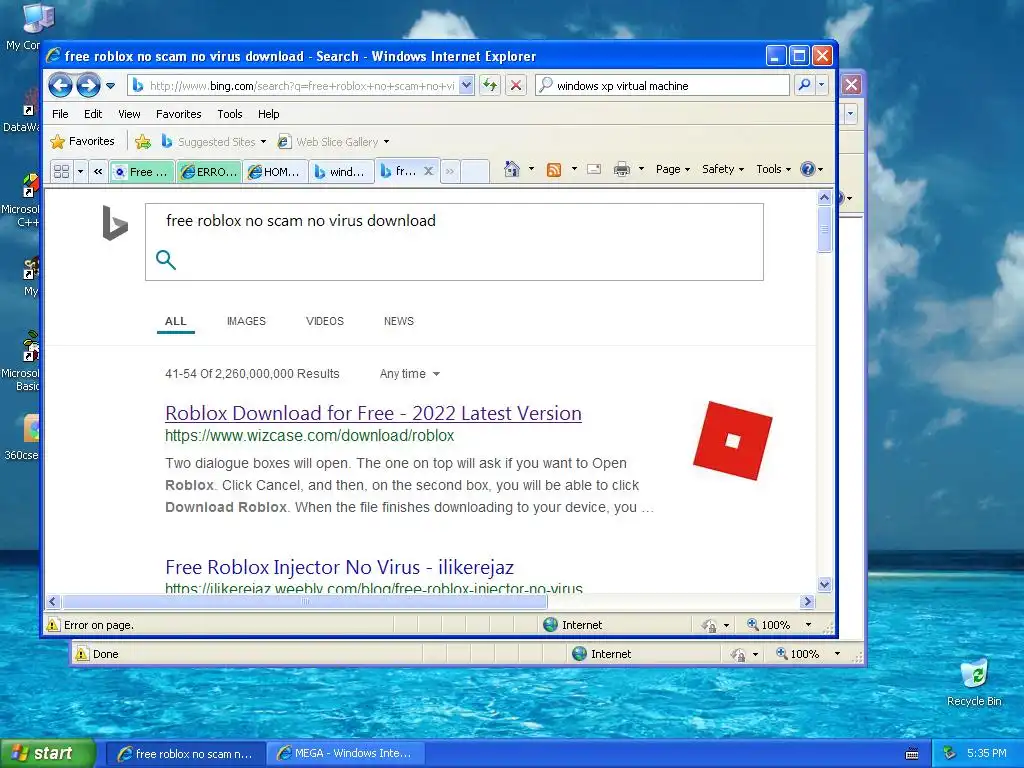
Task: Print the page with the printer icon
Action: (x=622, y=169)
